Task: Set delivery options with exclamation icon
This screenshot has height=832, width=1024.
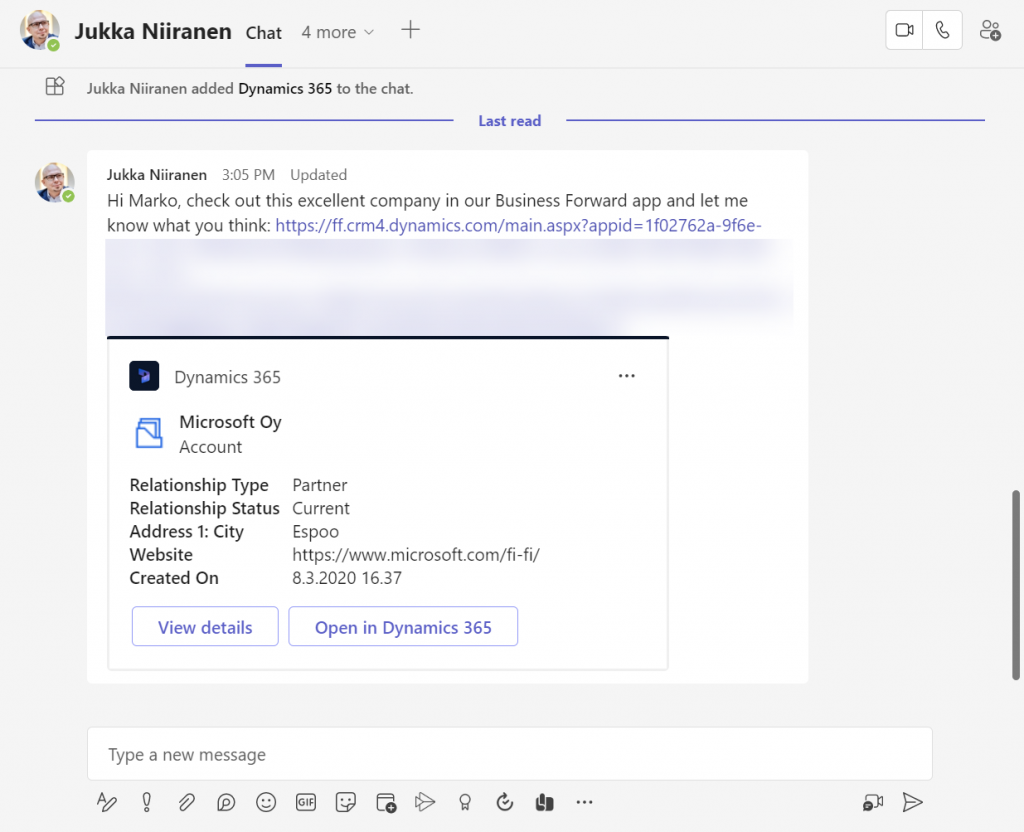Action: coord(147,802)
